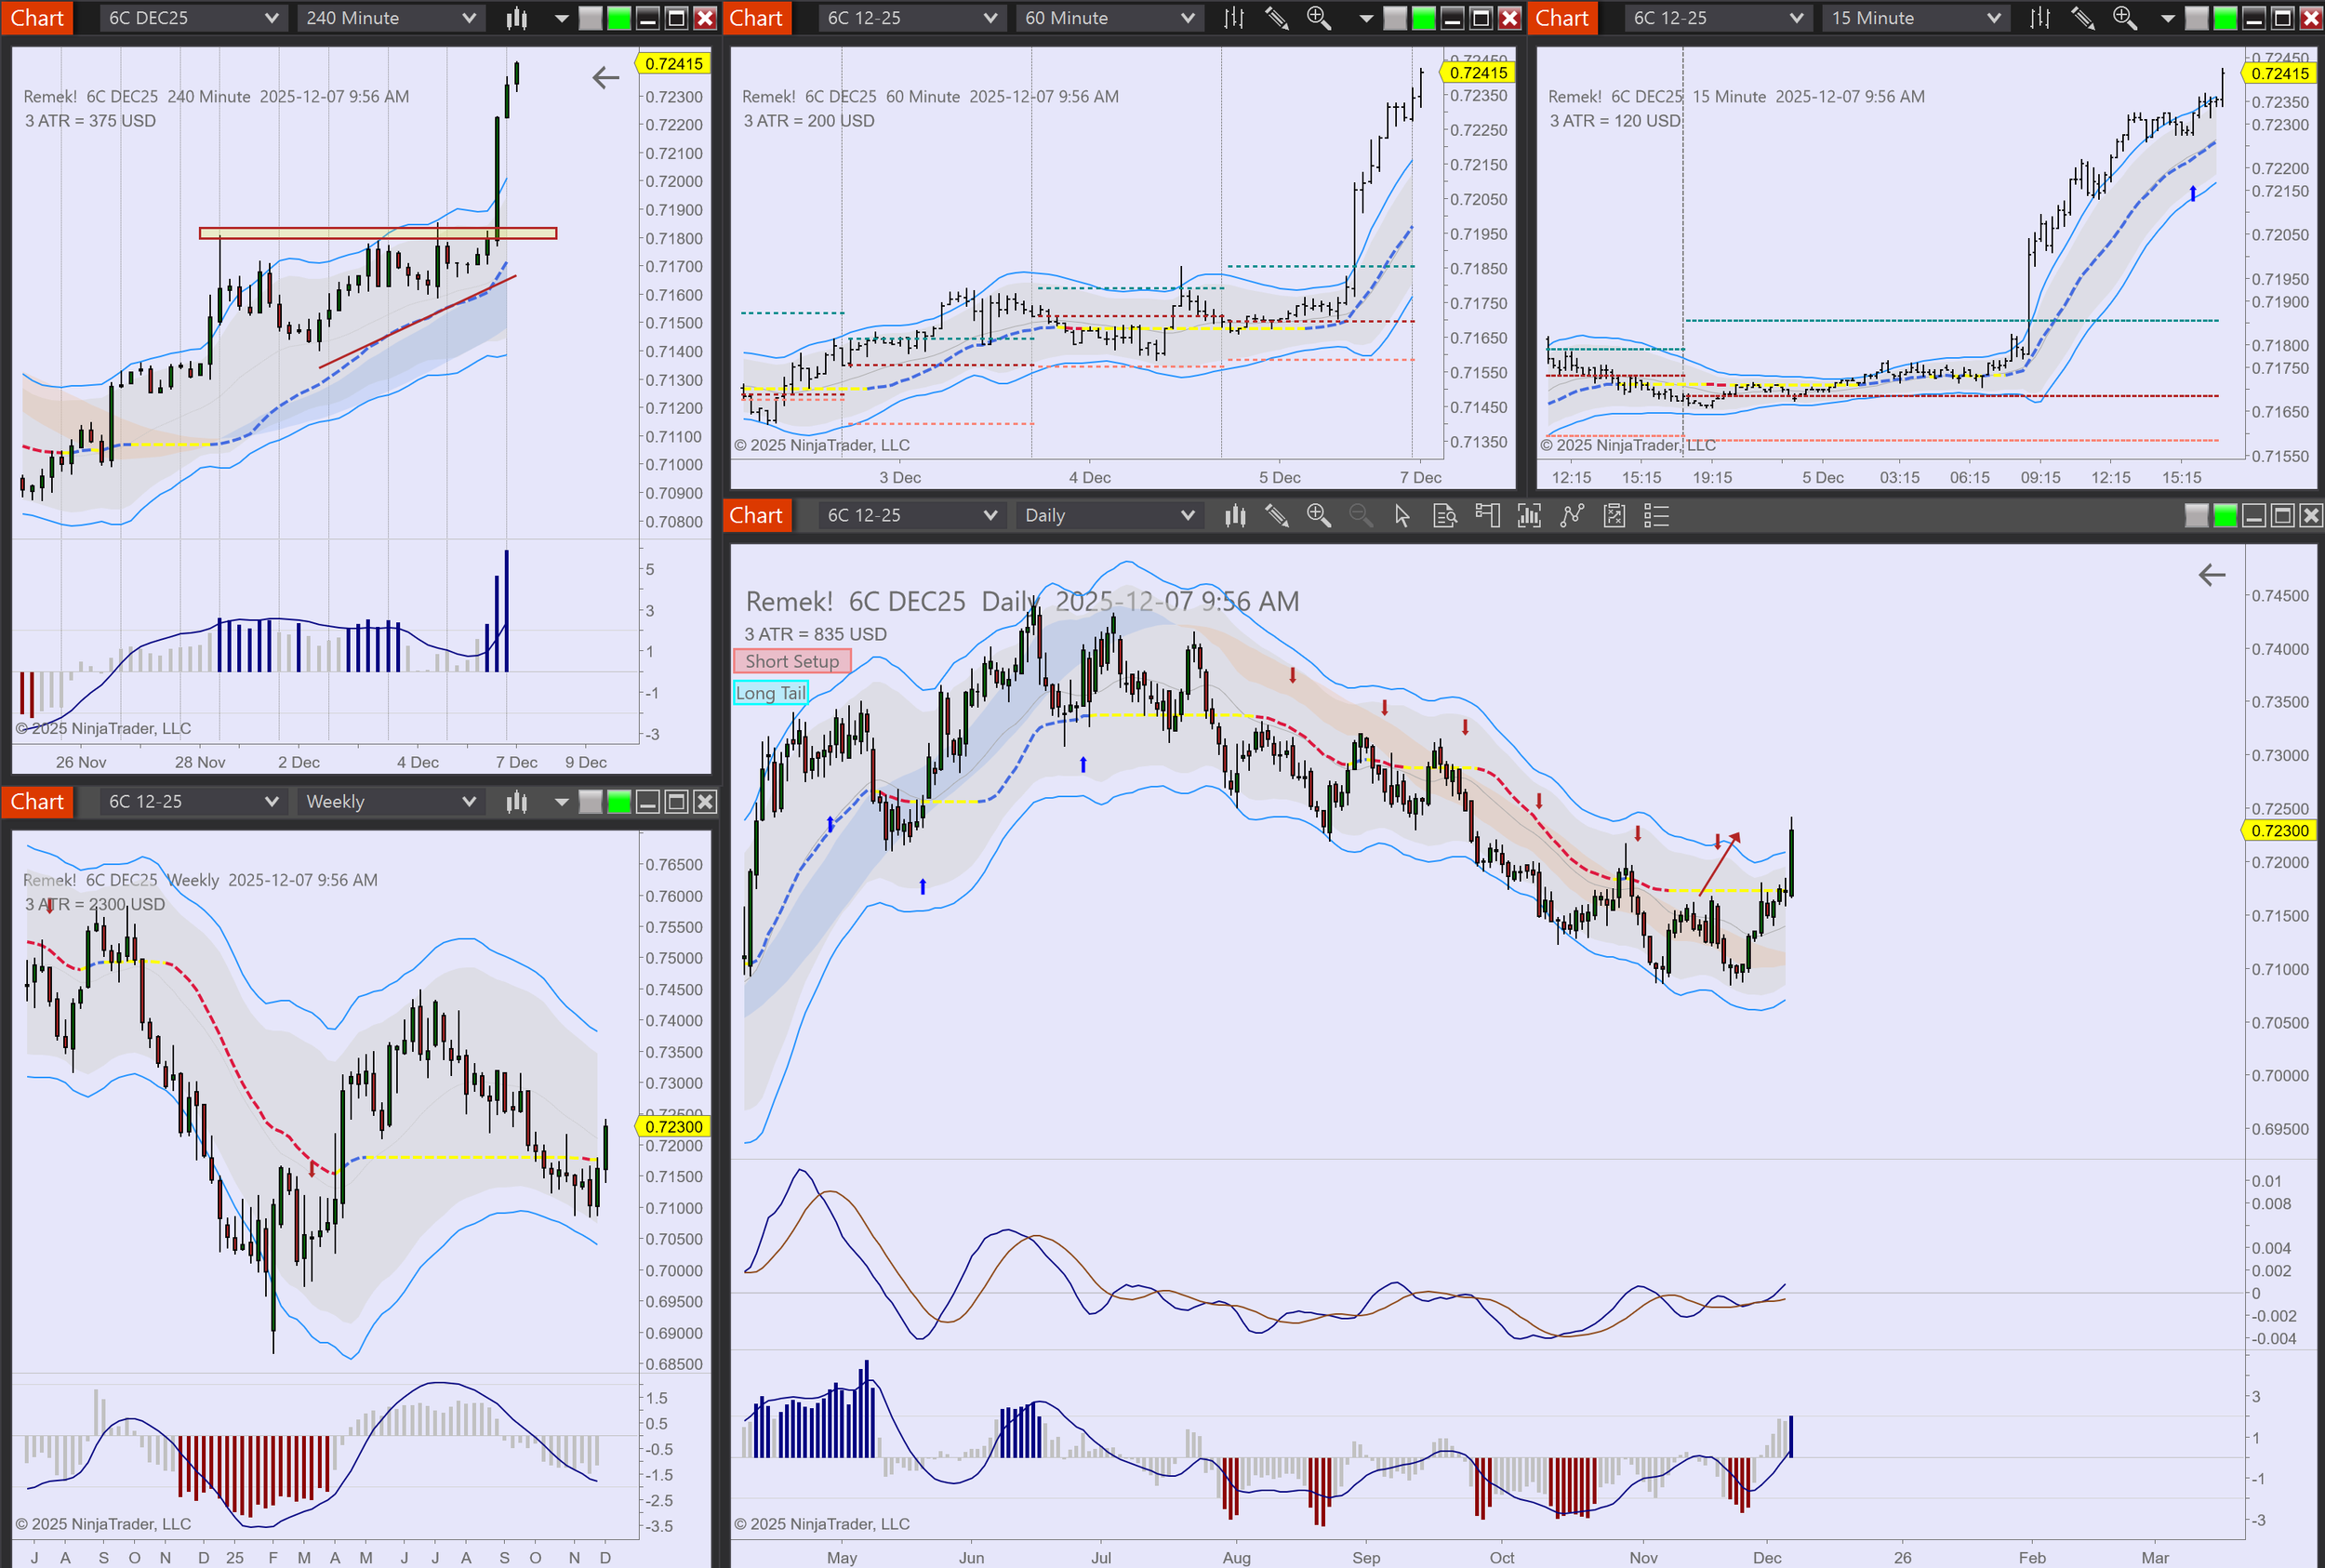Open instrument dropdown in Daily chart
Image resolution: width=2325 pixels, height=1568 pixels.
tap(911, 516)
